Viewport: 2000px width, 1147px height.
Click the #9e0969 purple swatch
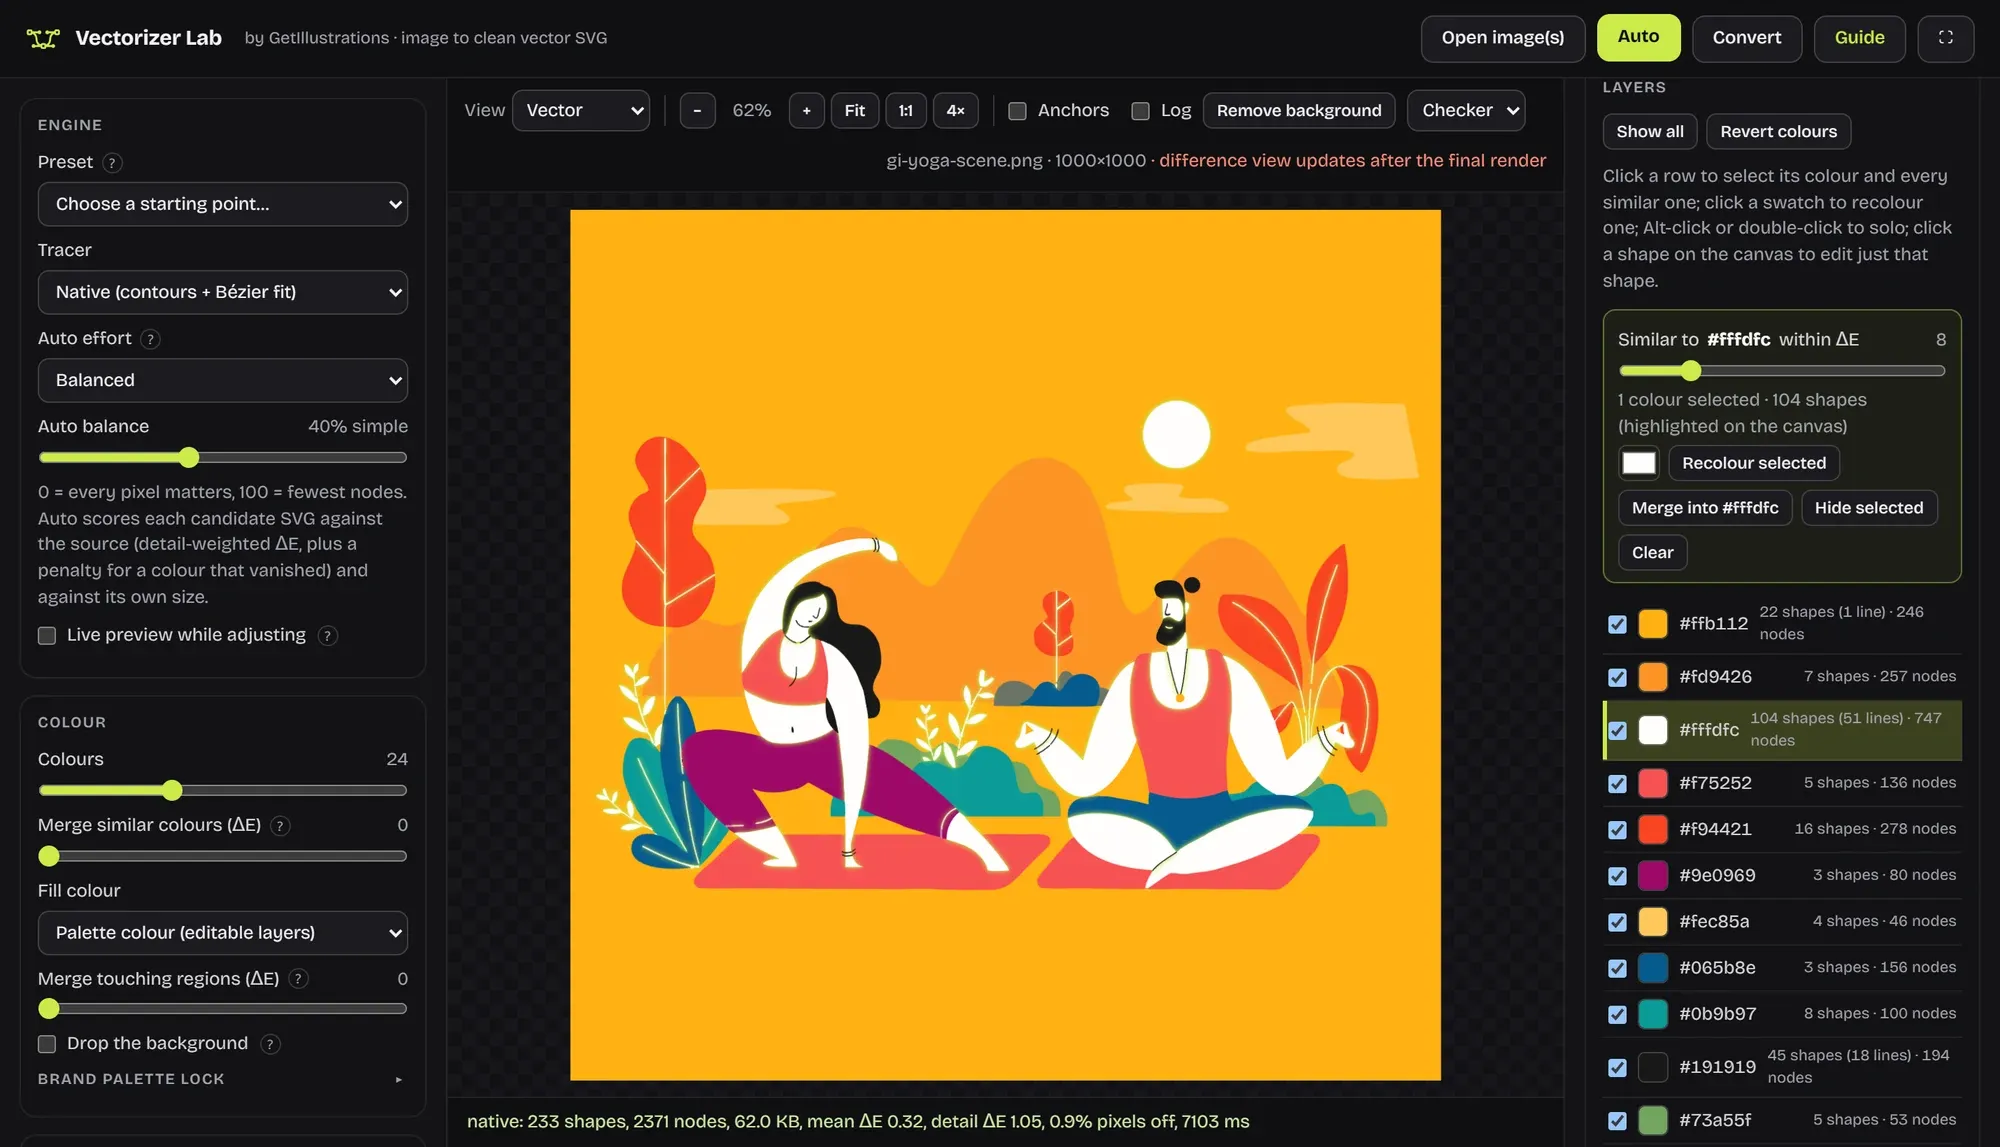coord(1653,876)
